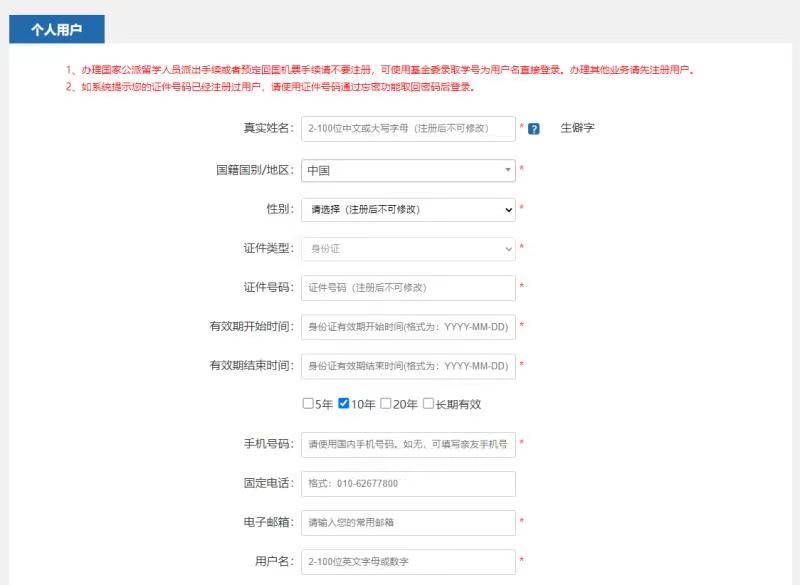
Task: Open the 国籍国别/地区 dropdown showing 中国
Action: [x=408, y=169]
